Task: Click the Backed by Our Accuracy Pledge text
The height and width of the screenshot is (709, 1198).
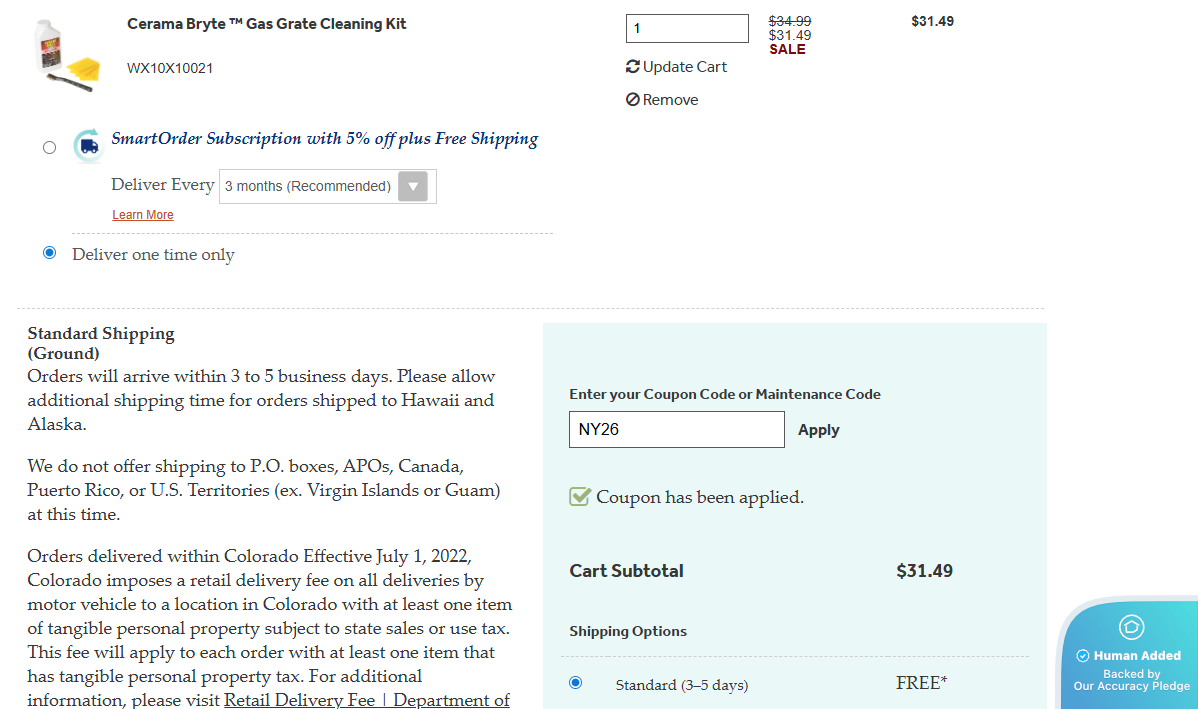Action: pyautogui.click(x=1132, y=680)
